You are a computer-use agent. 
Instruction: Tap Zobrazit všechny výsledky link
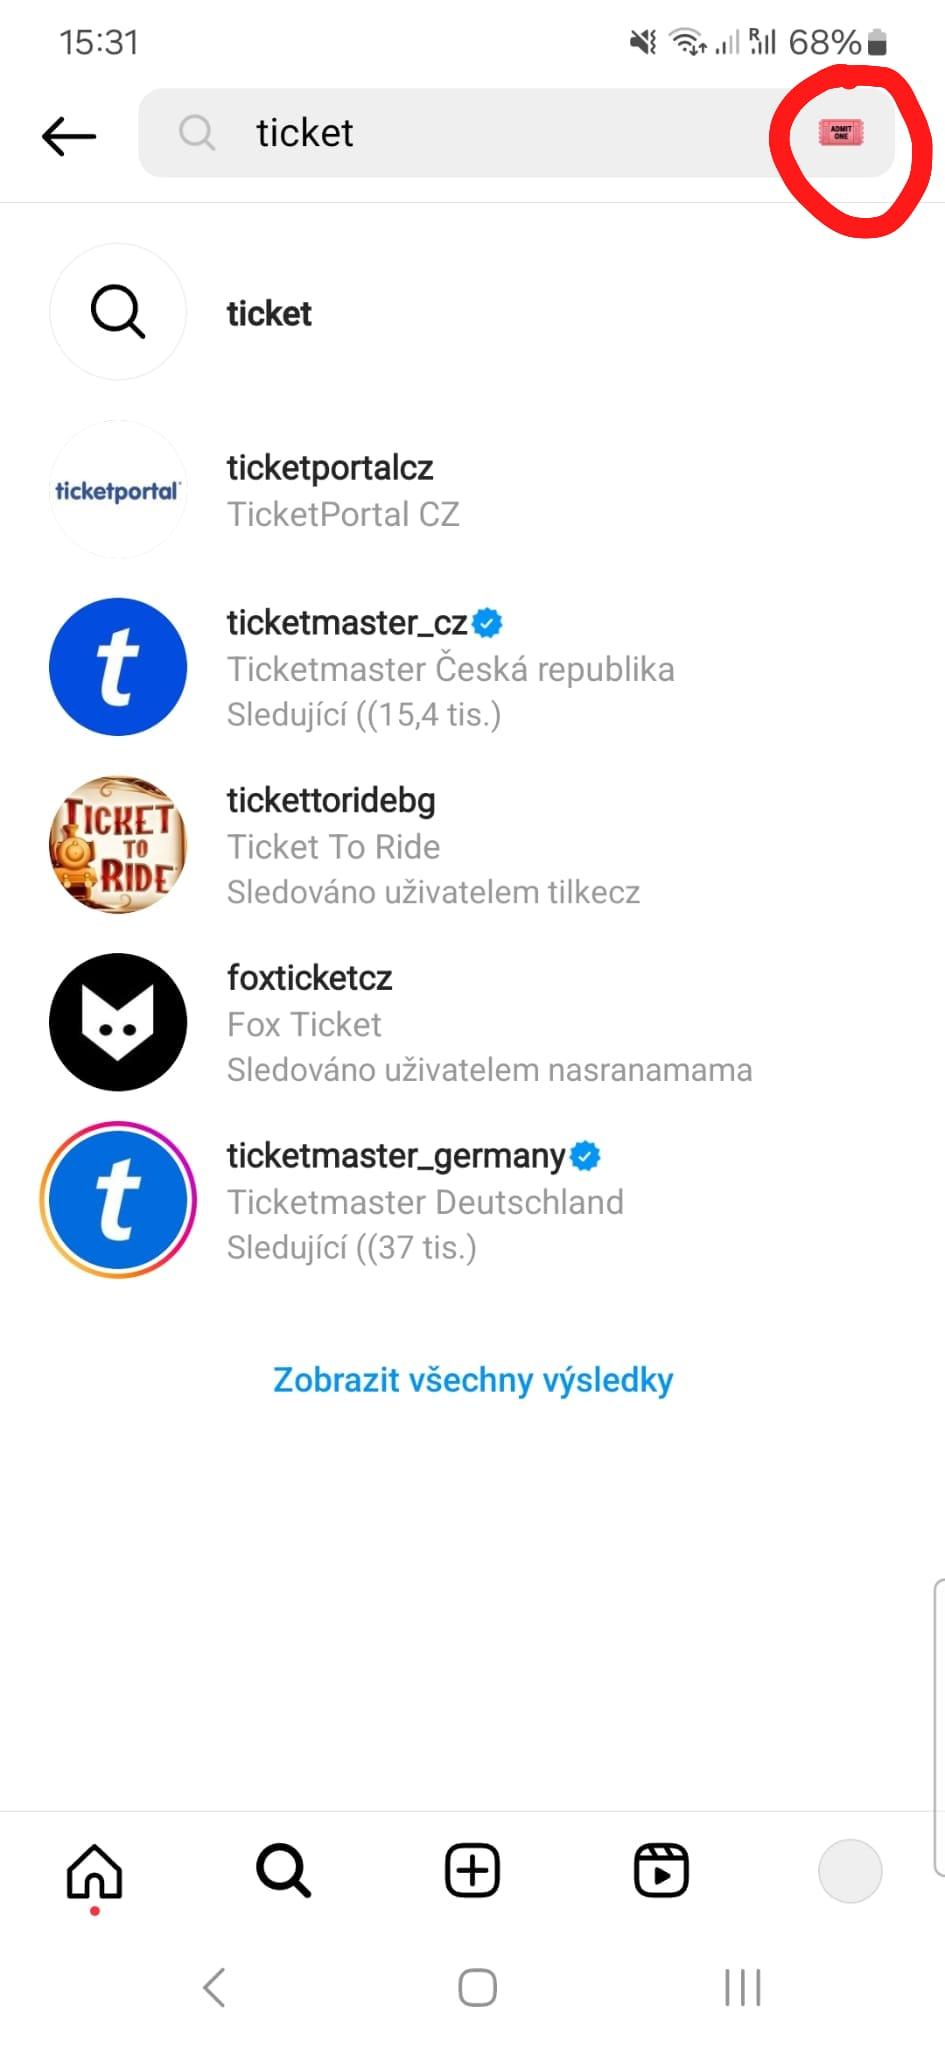point(473,1380)
